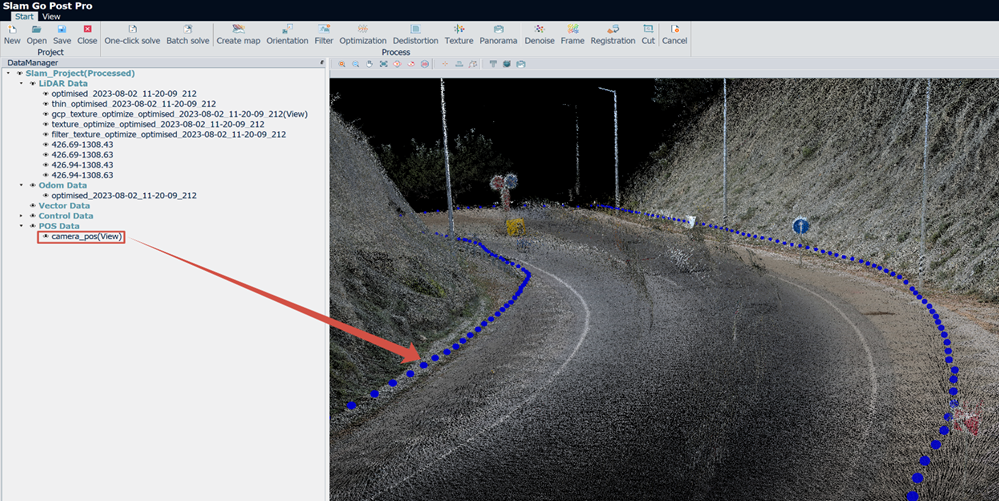Collapse the POS Data node

click(x=21, y=226)
